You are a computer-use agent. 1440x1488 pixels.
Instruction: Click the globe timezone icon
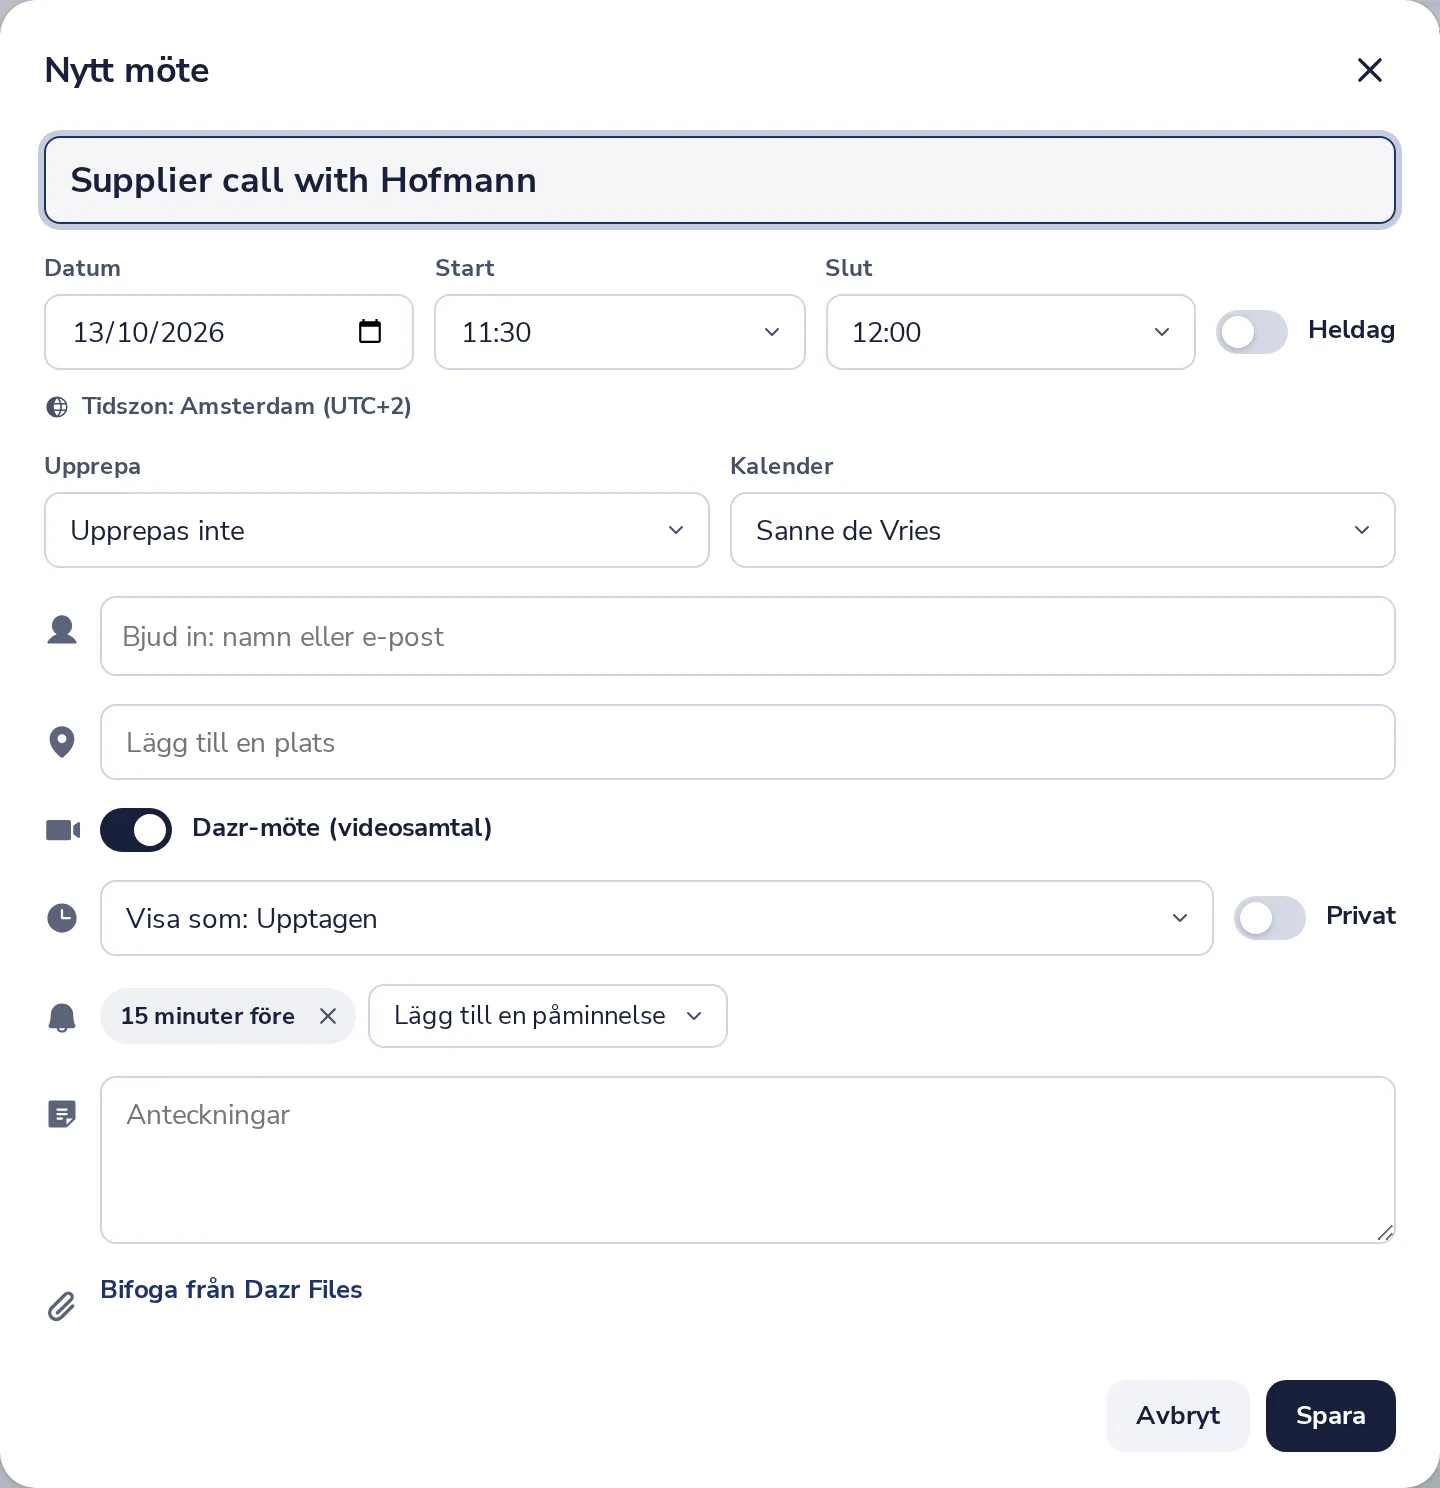click(58, 407)
